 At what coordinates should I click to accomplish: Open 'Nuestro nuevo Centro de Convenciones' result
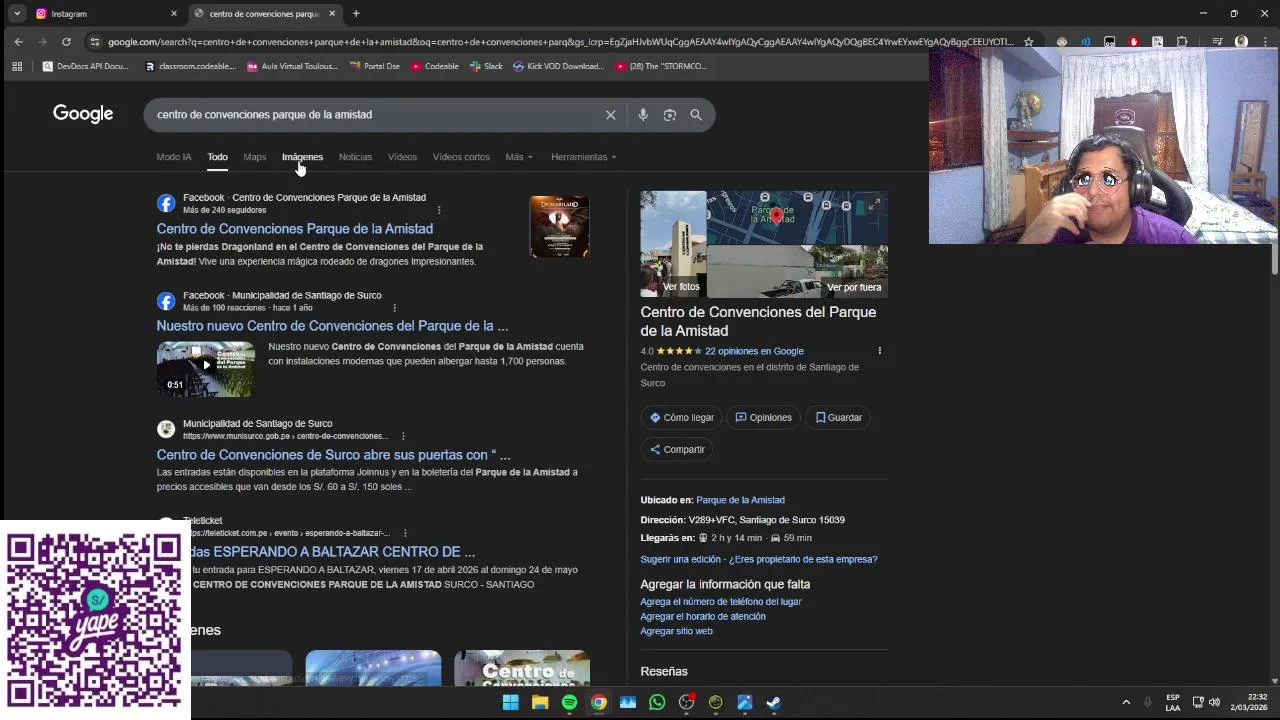point(332,326)
